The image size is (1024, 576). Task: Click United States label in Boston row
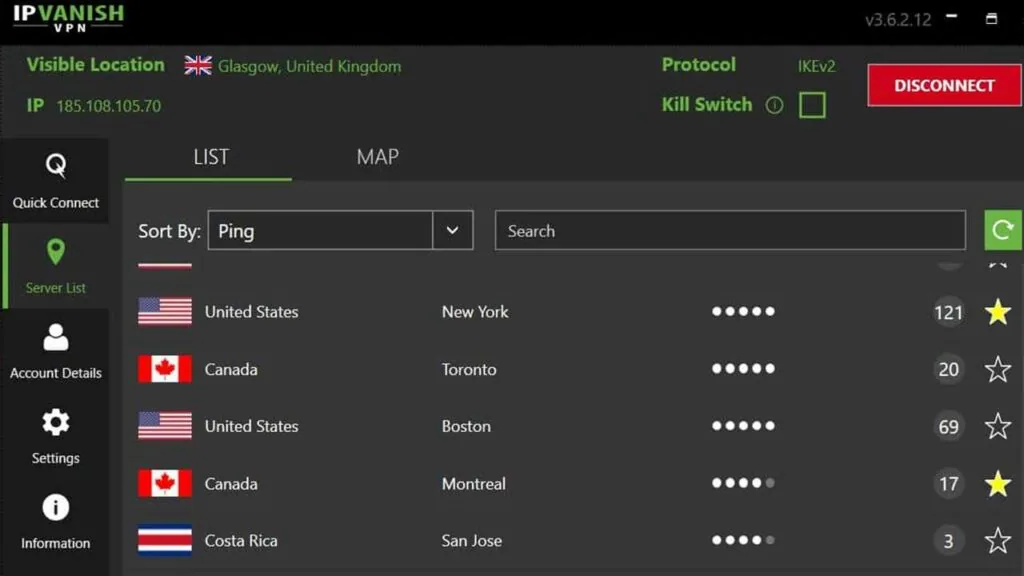(251, 426)
